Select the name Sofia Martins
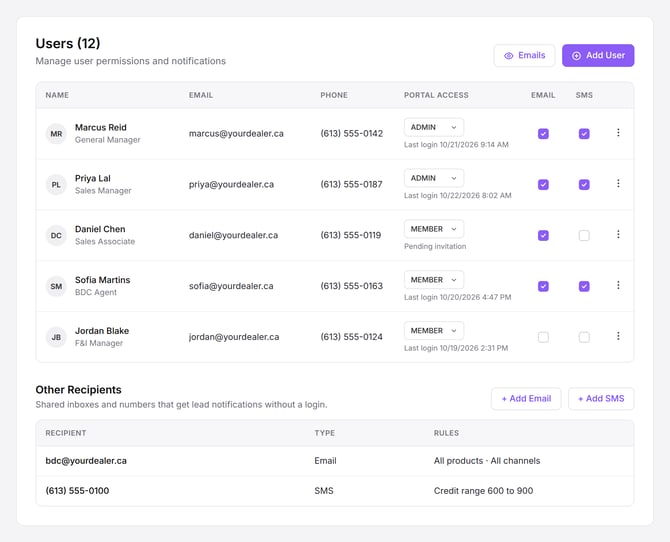 point(103,280)
